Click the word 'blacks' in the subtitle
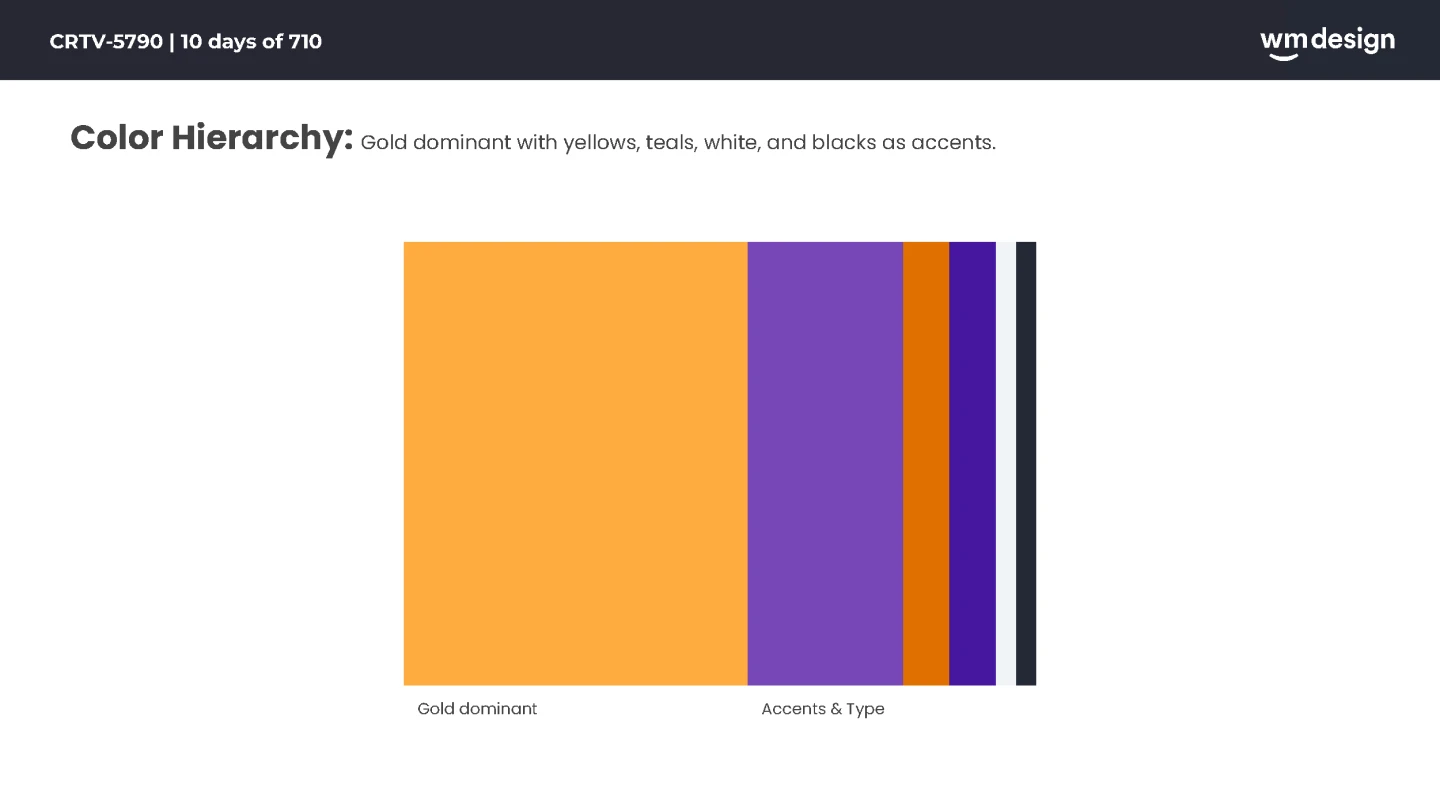 tap(844, 143)
